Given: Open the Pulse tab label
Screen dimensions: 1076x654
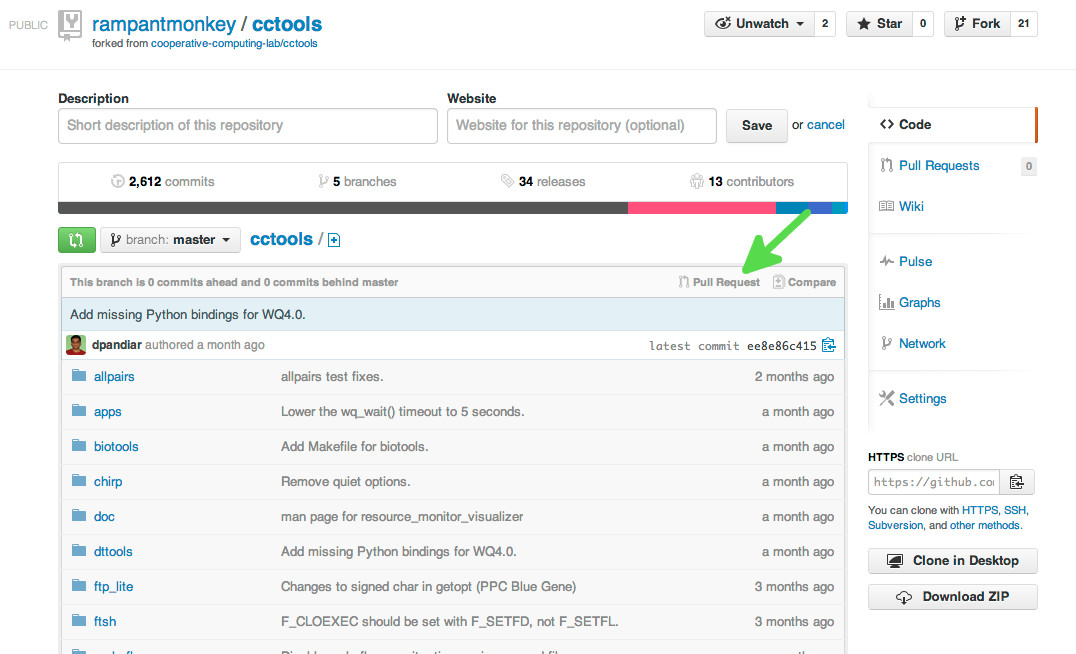Looking at the screenshot, I should point(915,261).
